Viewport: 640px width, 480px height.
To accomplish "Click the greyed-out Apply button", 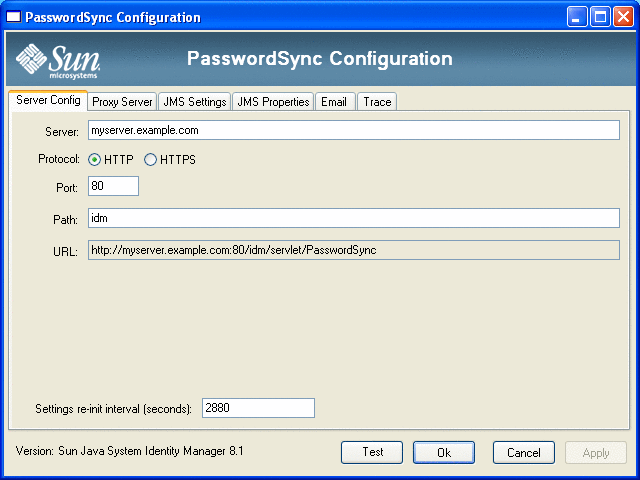I will 596,452.
